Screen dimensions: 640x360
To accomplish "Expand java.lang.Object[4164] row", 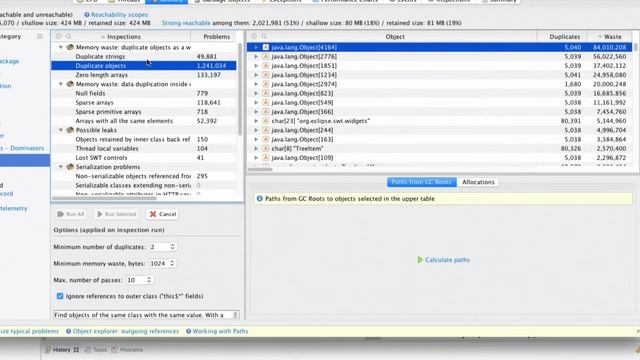I will click(256, 47).
